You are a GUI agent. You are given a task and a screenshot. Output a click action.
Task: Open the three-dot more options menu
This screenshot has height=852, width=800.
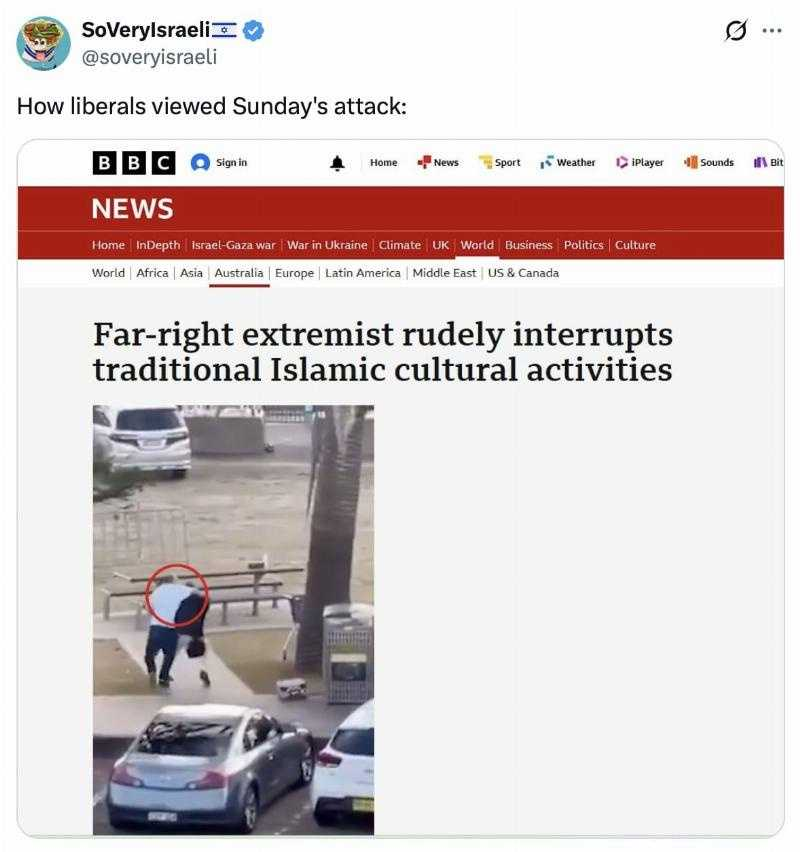coord(772,31)
